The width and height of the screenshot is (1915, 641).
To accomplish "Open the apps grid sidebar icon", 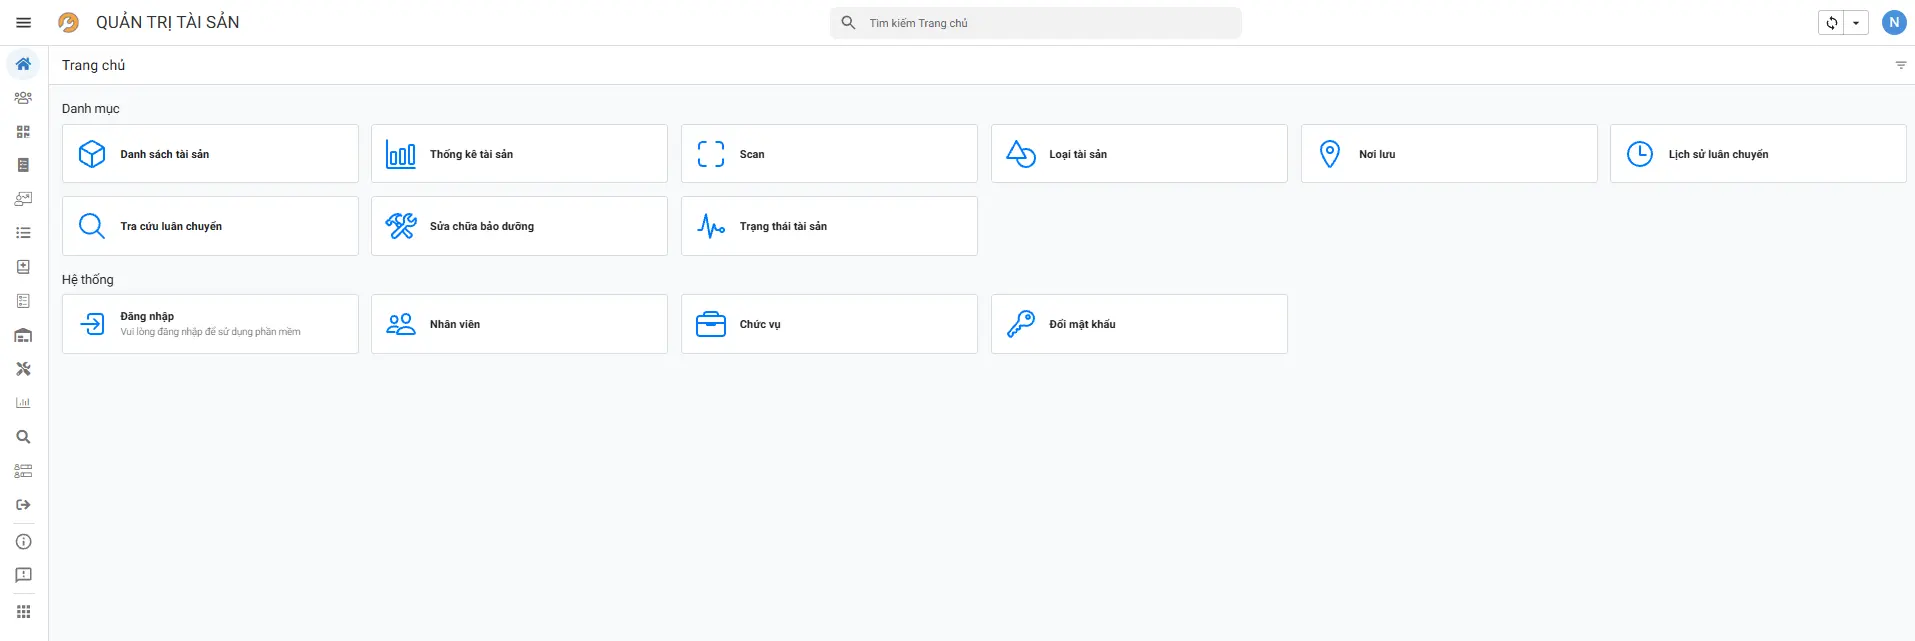I will 23,612.
